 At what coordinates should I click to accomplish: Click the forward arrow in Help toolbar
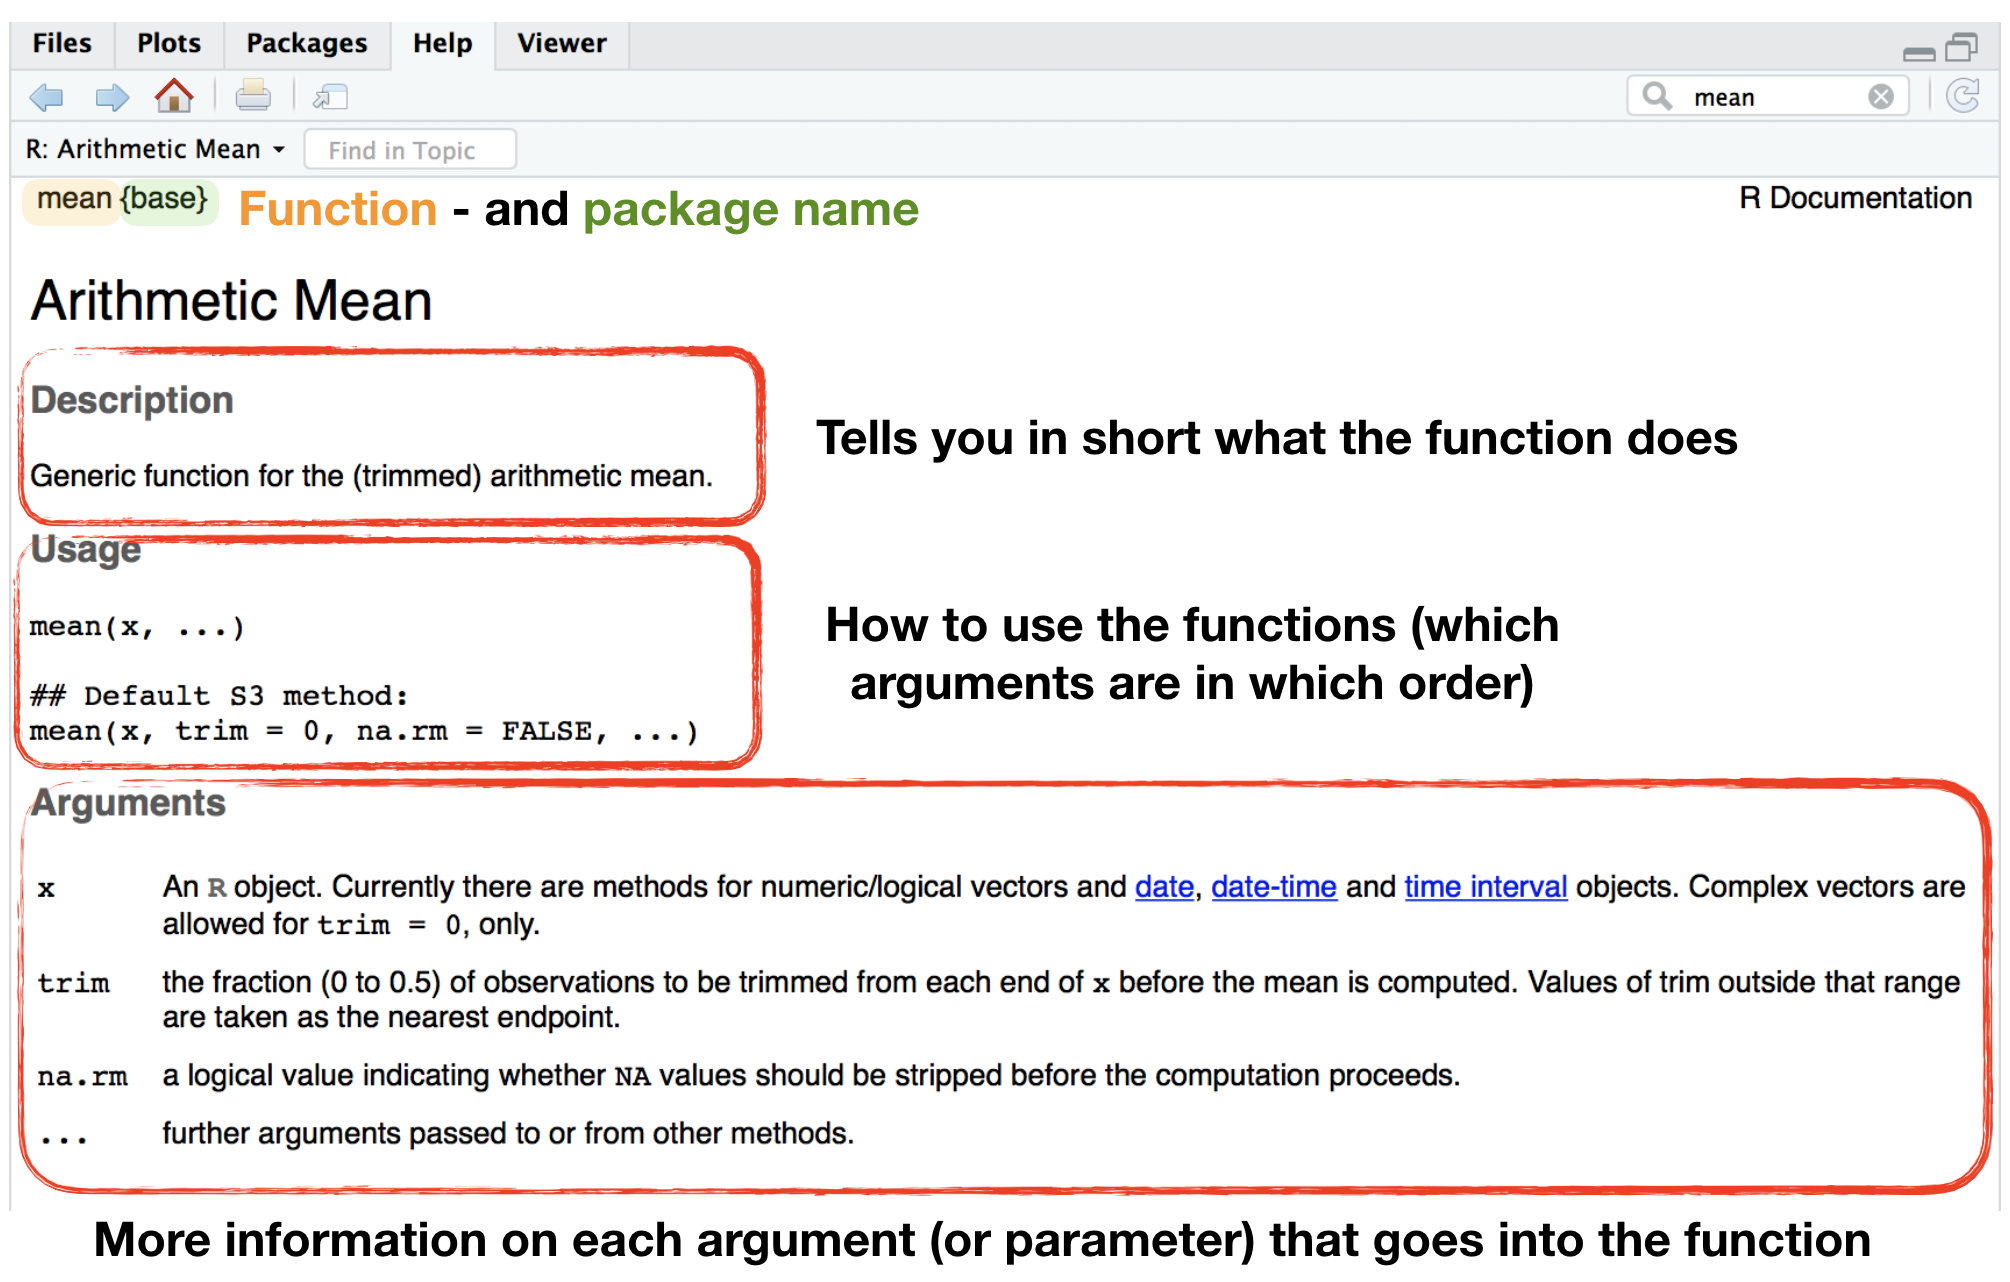[x=111, y=97]
